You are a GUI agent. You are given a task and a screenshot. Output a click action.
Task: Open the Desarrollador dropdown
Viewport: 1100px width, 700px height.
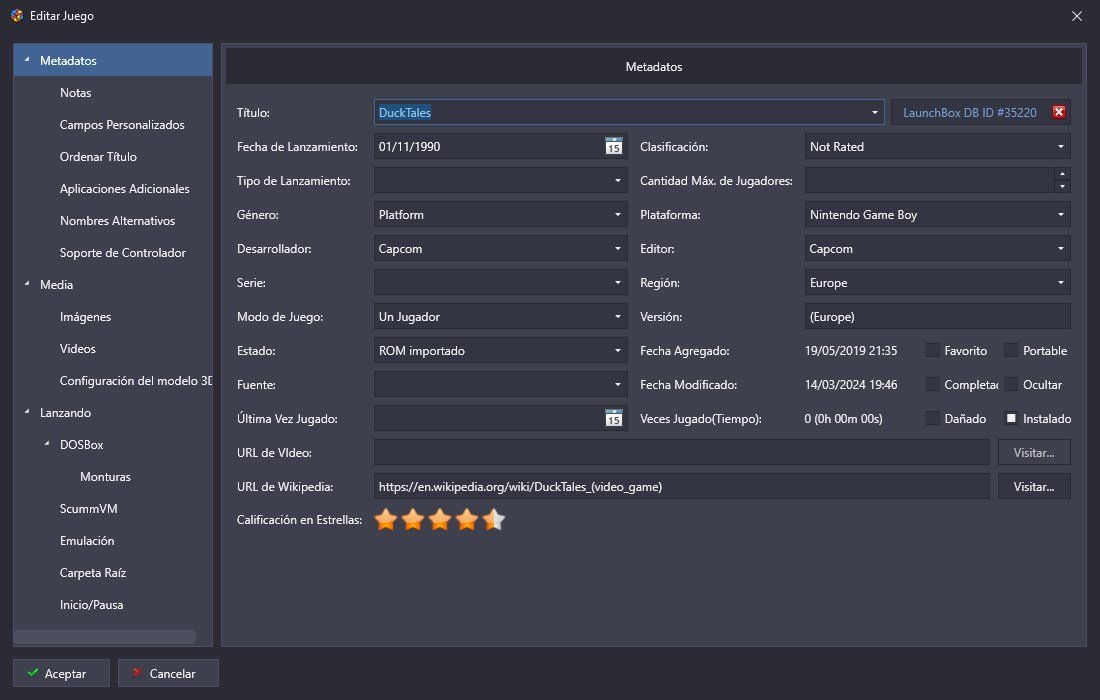click(617, 249)
